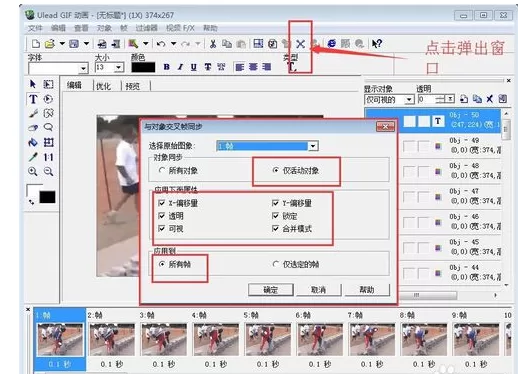Select the eraser tool
The width and height of the screenshot is (518, 374).
click(x=33, y=127)
